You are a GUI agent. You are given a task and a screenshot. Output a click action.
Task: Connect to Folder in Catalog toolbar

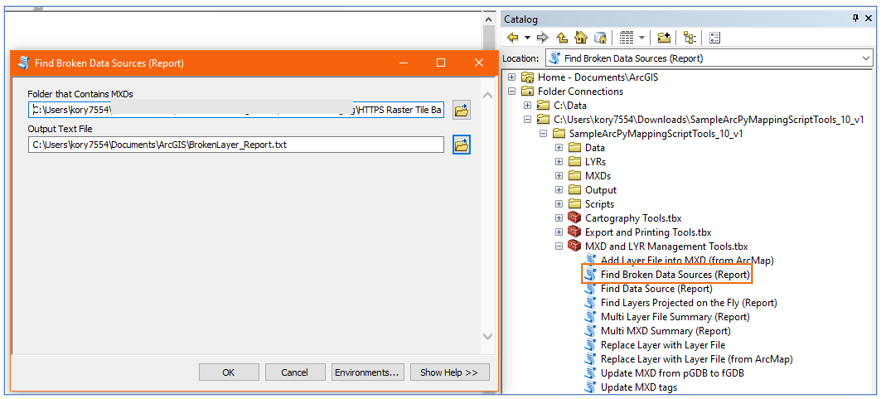tap(664, 38)
